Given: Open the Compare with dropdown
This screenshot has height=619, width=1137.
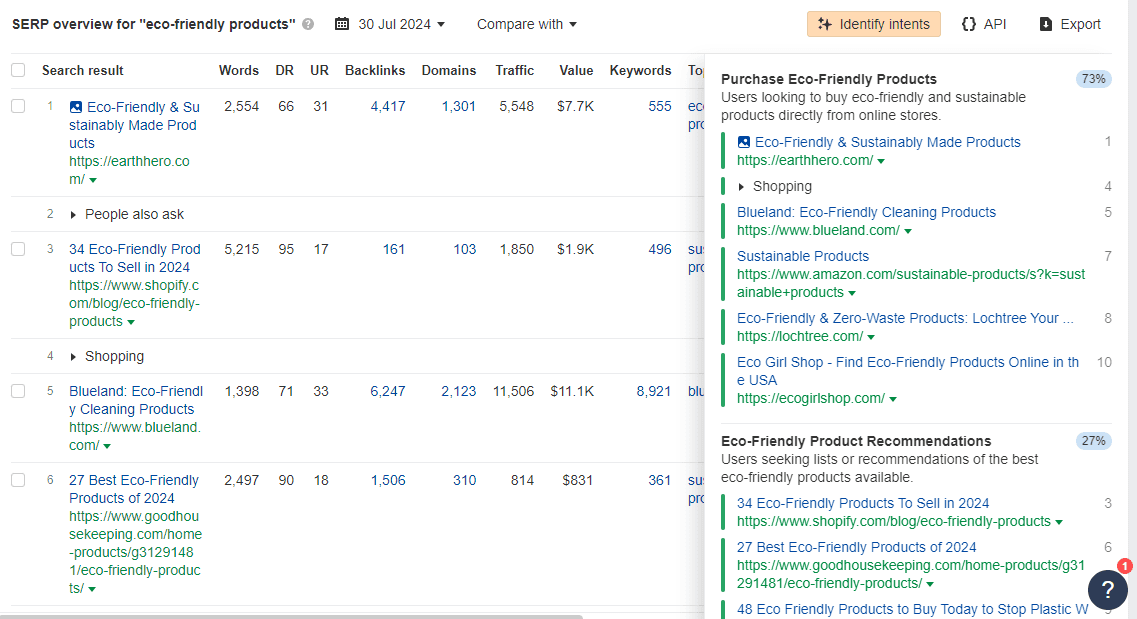Looking at the screenshot, I should click(526, 24).
